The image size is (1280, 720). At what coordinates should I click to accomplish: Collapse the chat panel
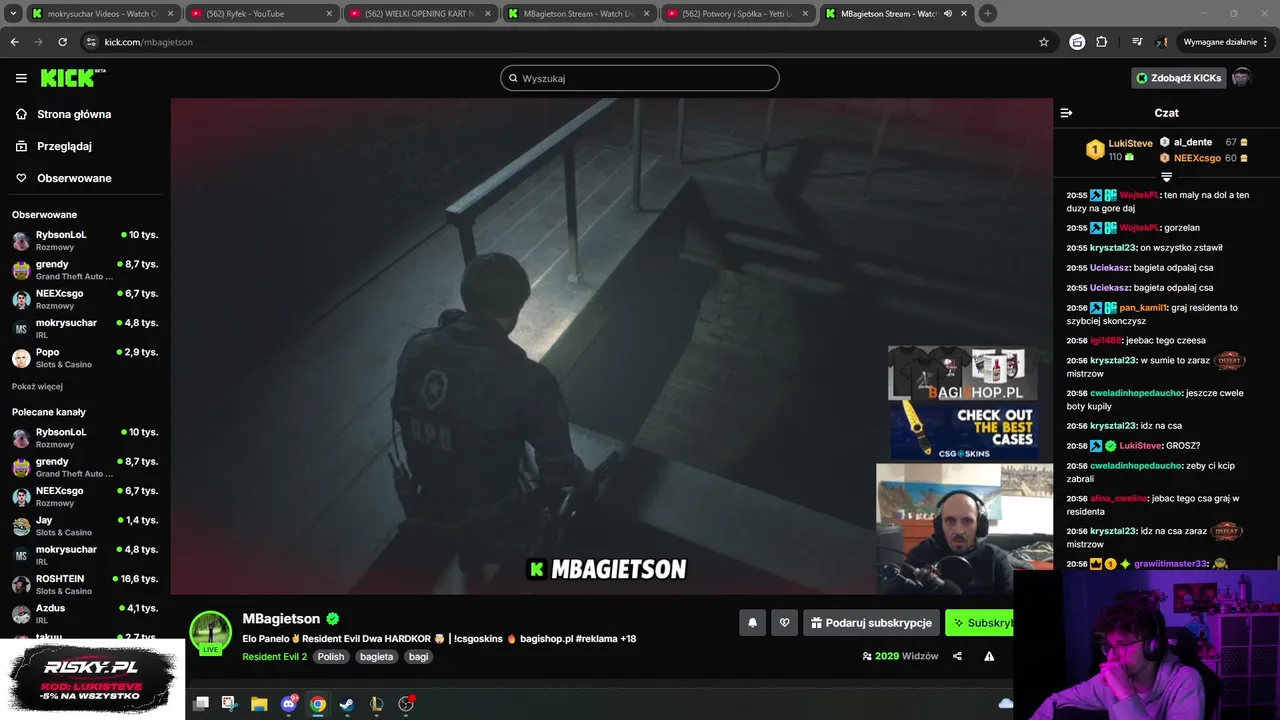point(1066,113)
